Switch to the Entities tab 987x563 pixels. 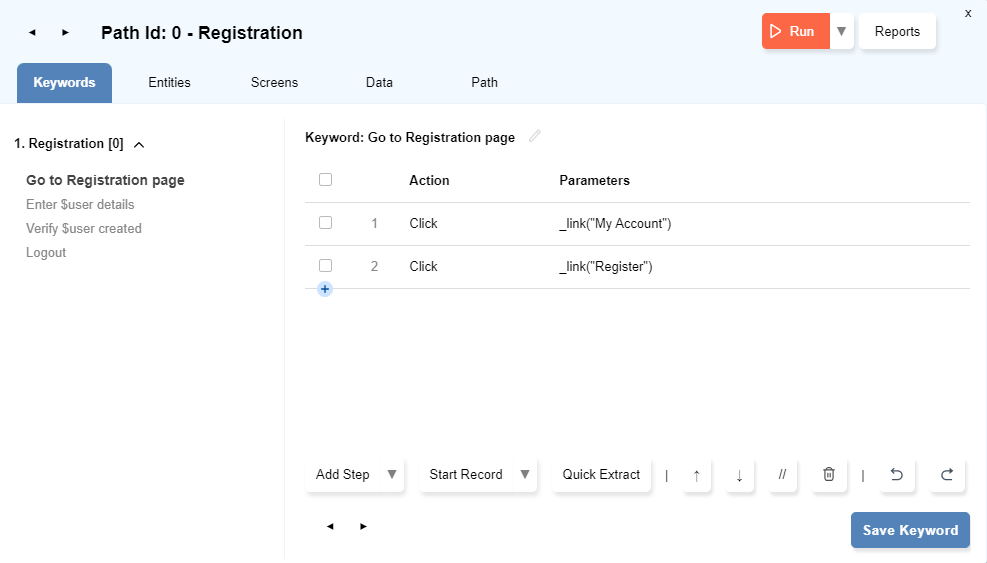169,83
